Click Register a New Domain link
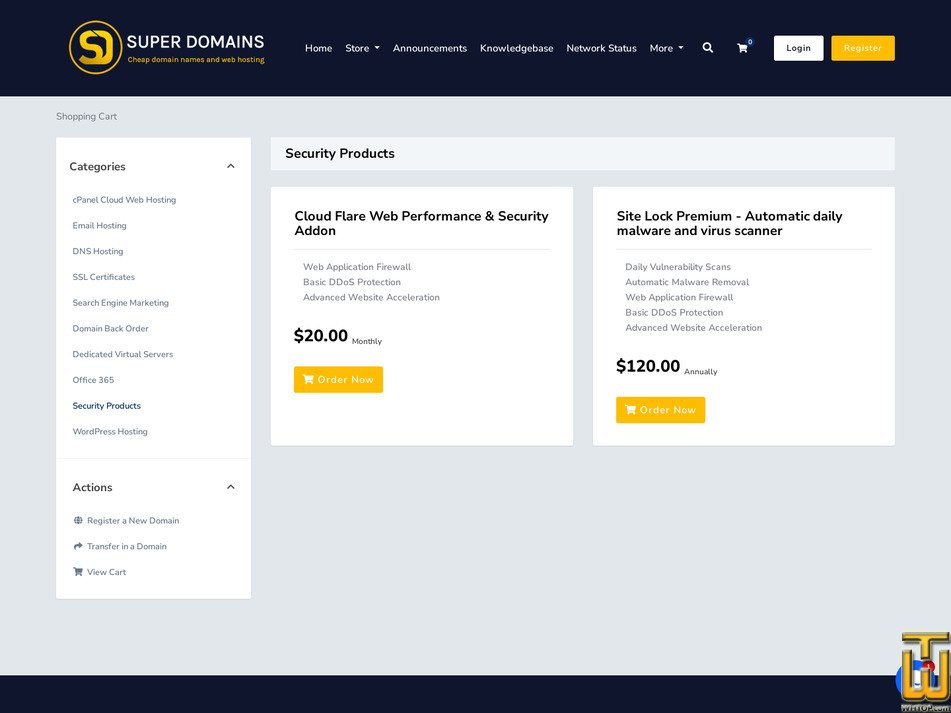The height and width of the screenshot is (713, 951). click(133, 520)
